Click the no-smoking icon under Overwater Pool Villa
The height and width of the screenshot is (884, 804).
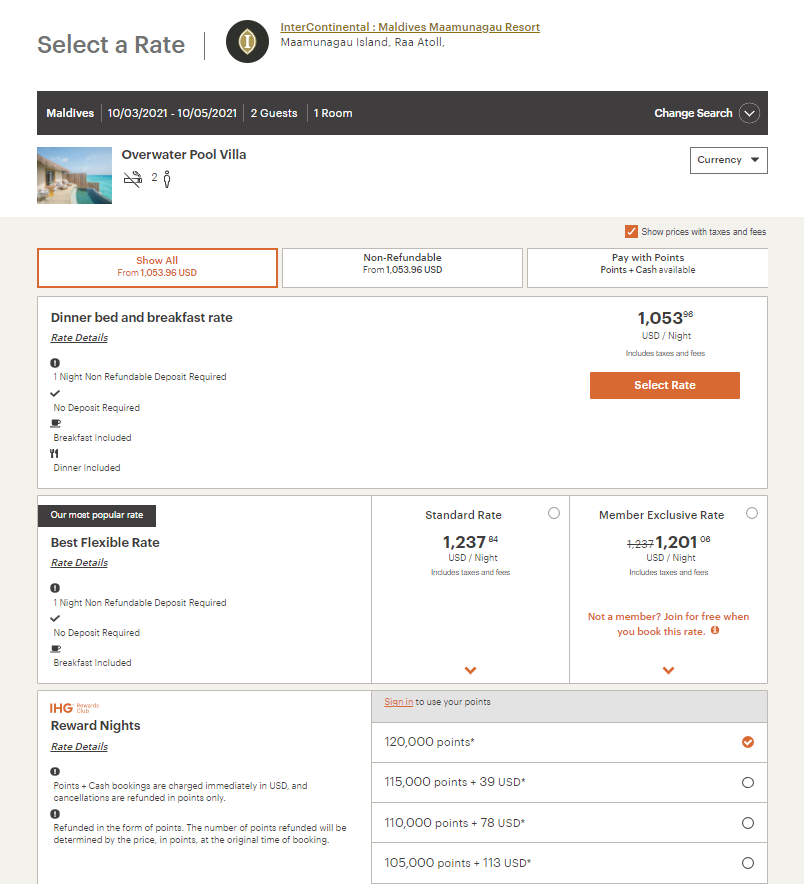pyautogui.click(x=132, y=179)
